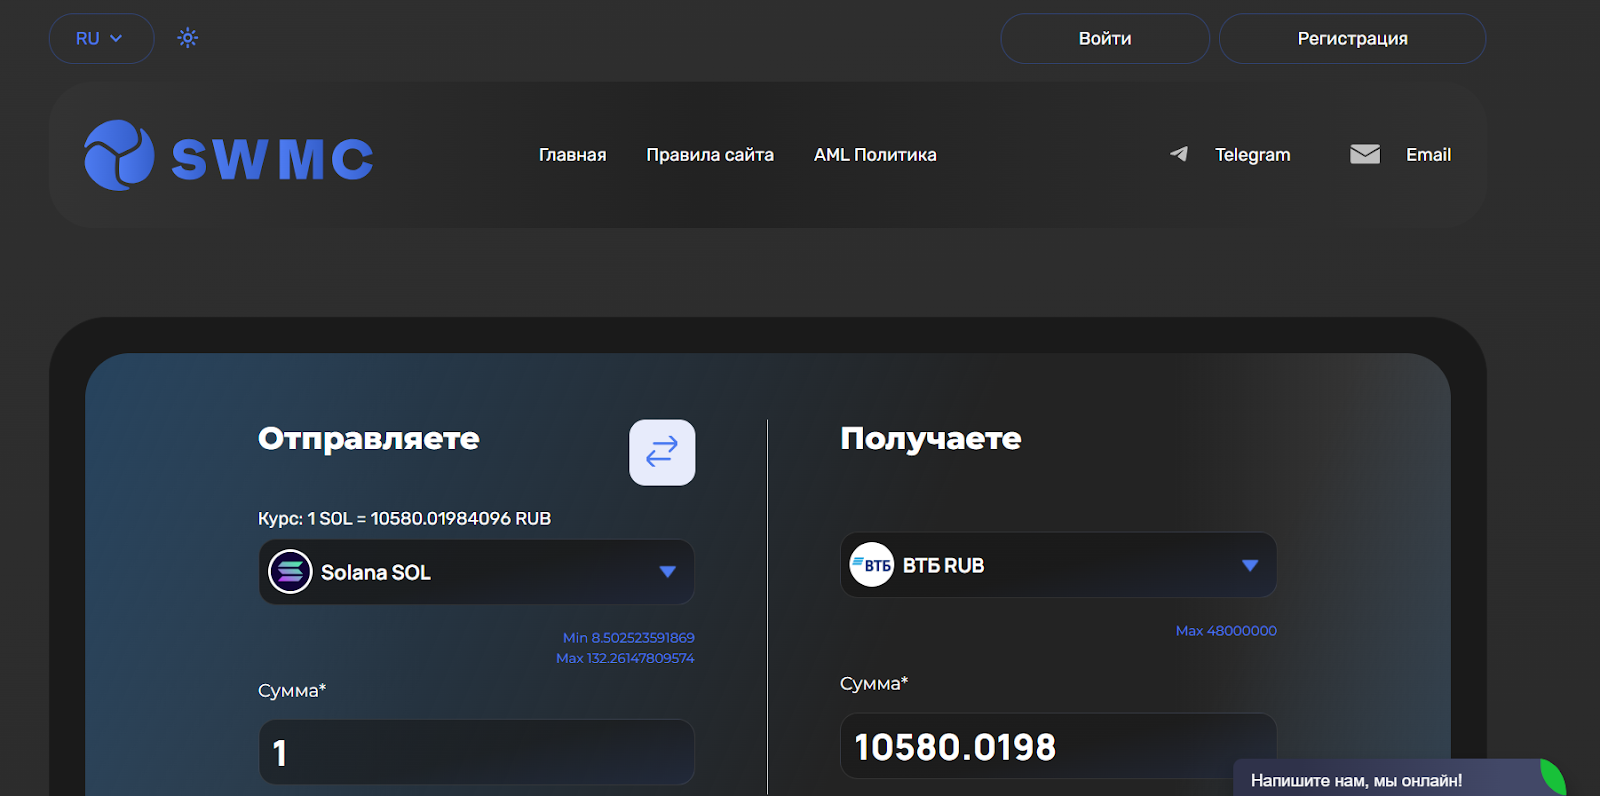Click the Email envelope icon
This screenshot has height=796, width=1600.
click(x=1365, y=154)
